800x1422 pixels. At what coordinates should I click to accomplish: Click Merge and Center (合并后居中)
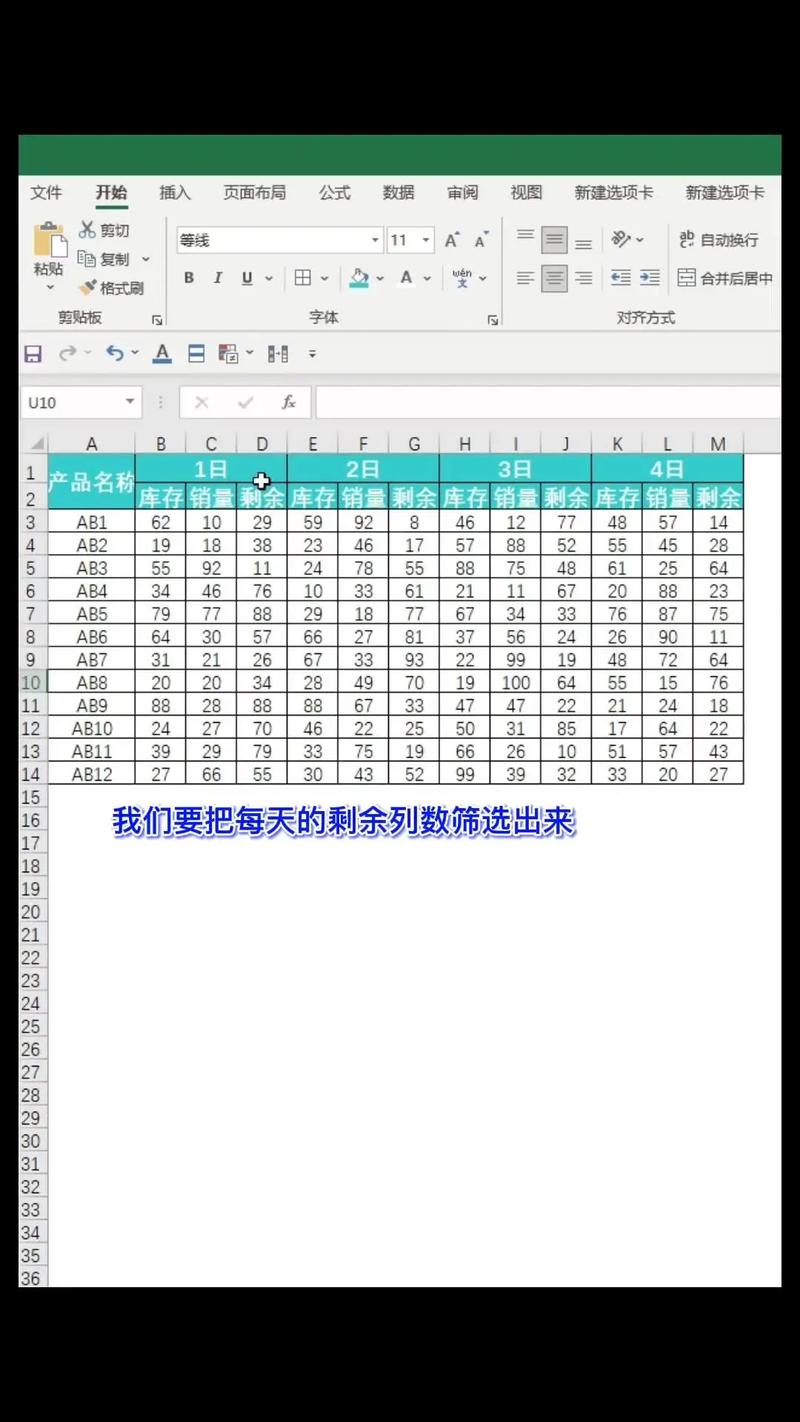tap(725, 278)
